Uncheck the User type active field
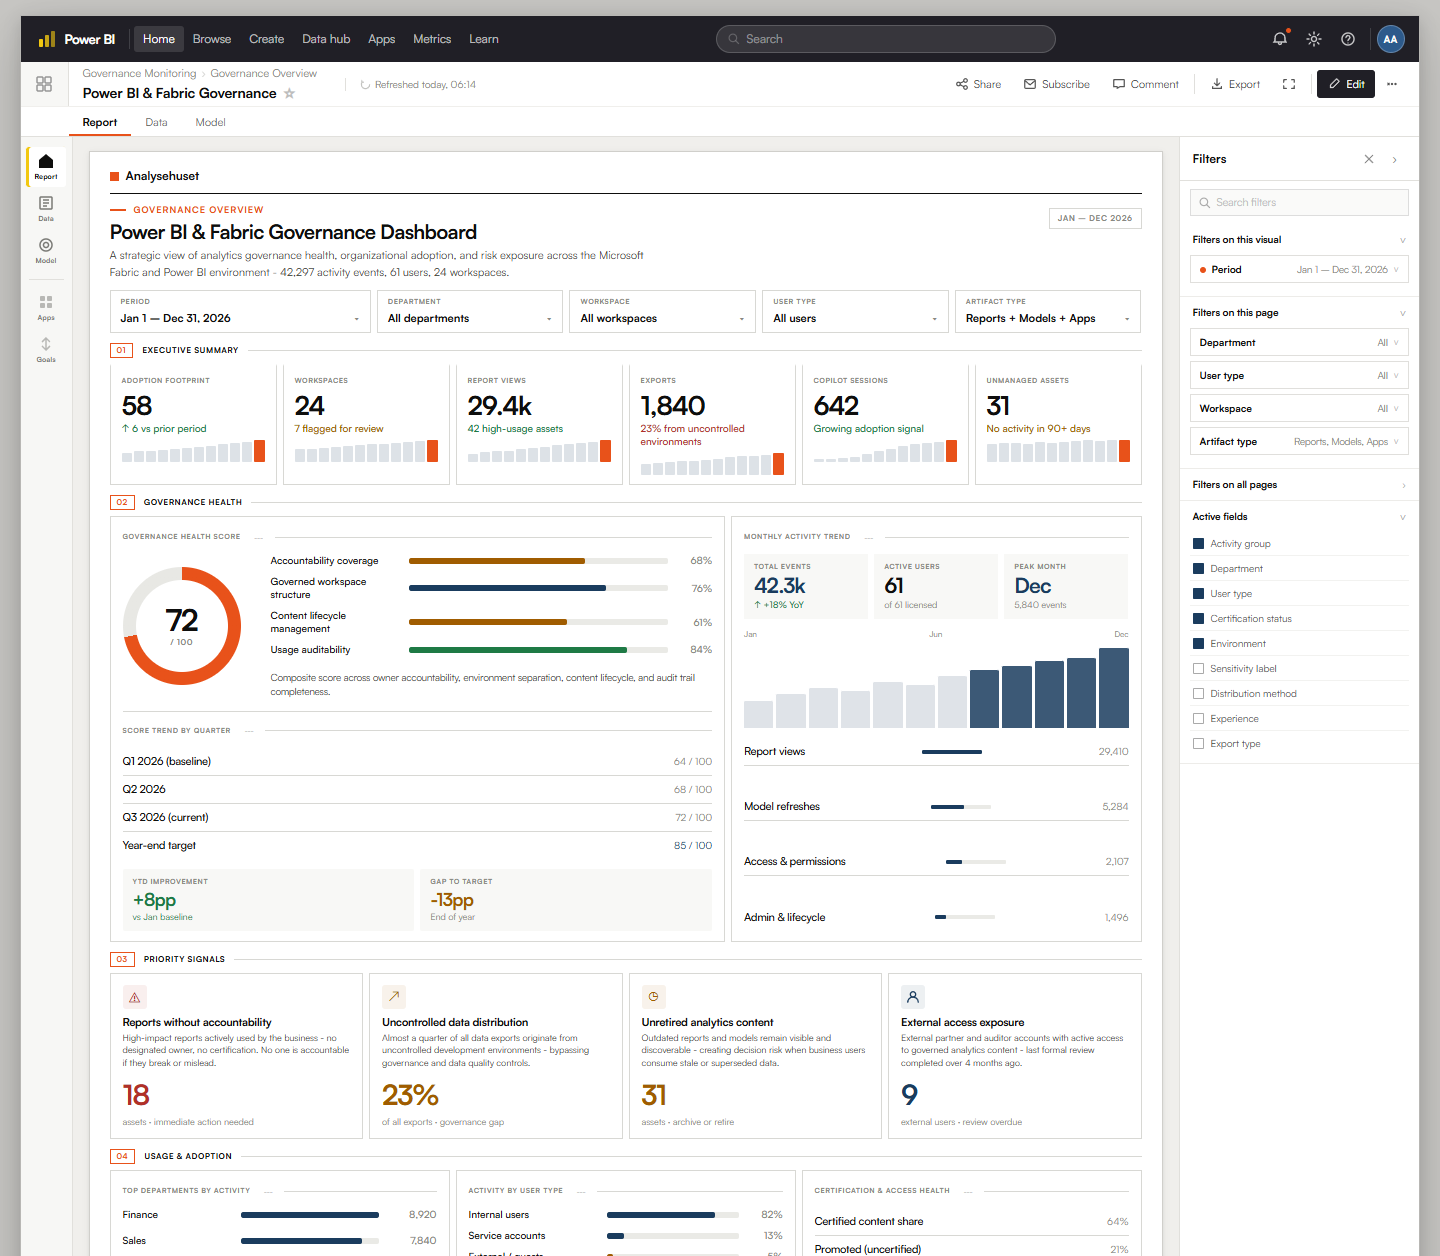This screenshot has width=1440, height=1256. (x=1198, y=594)
